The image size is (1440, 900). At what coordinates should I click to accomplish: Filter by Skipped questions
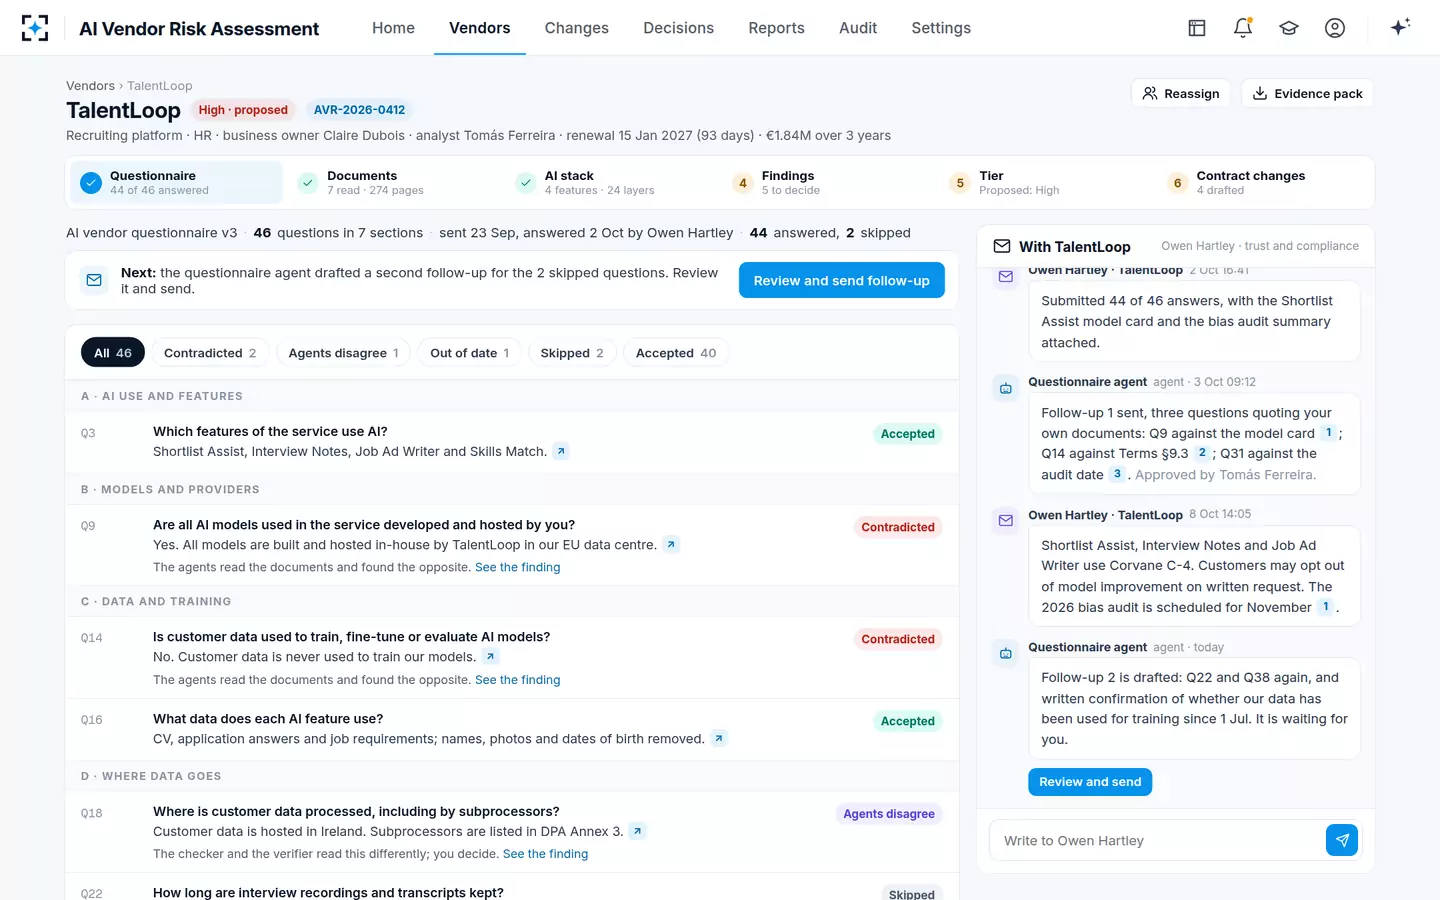tap(572, 353)
